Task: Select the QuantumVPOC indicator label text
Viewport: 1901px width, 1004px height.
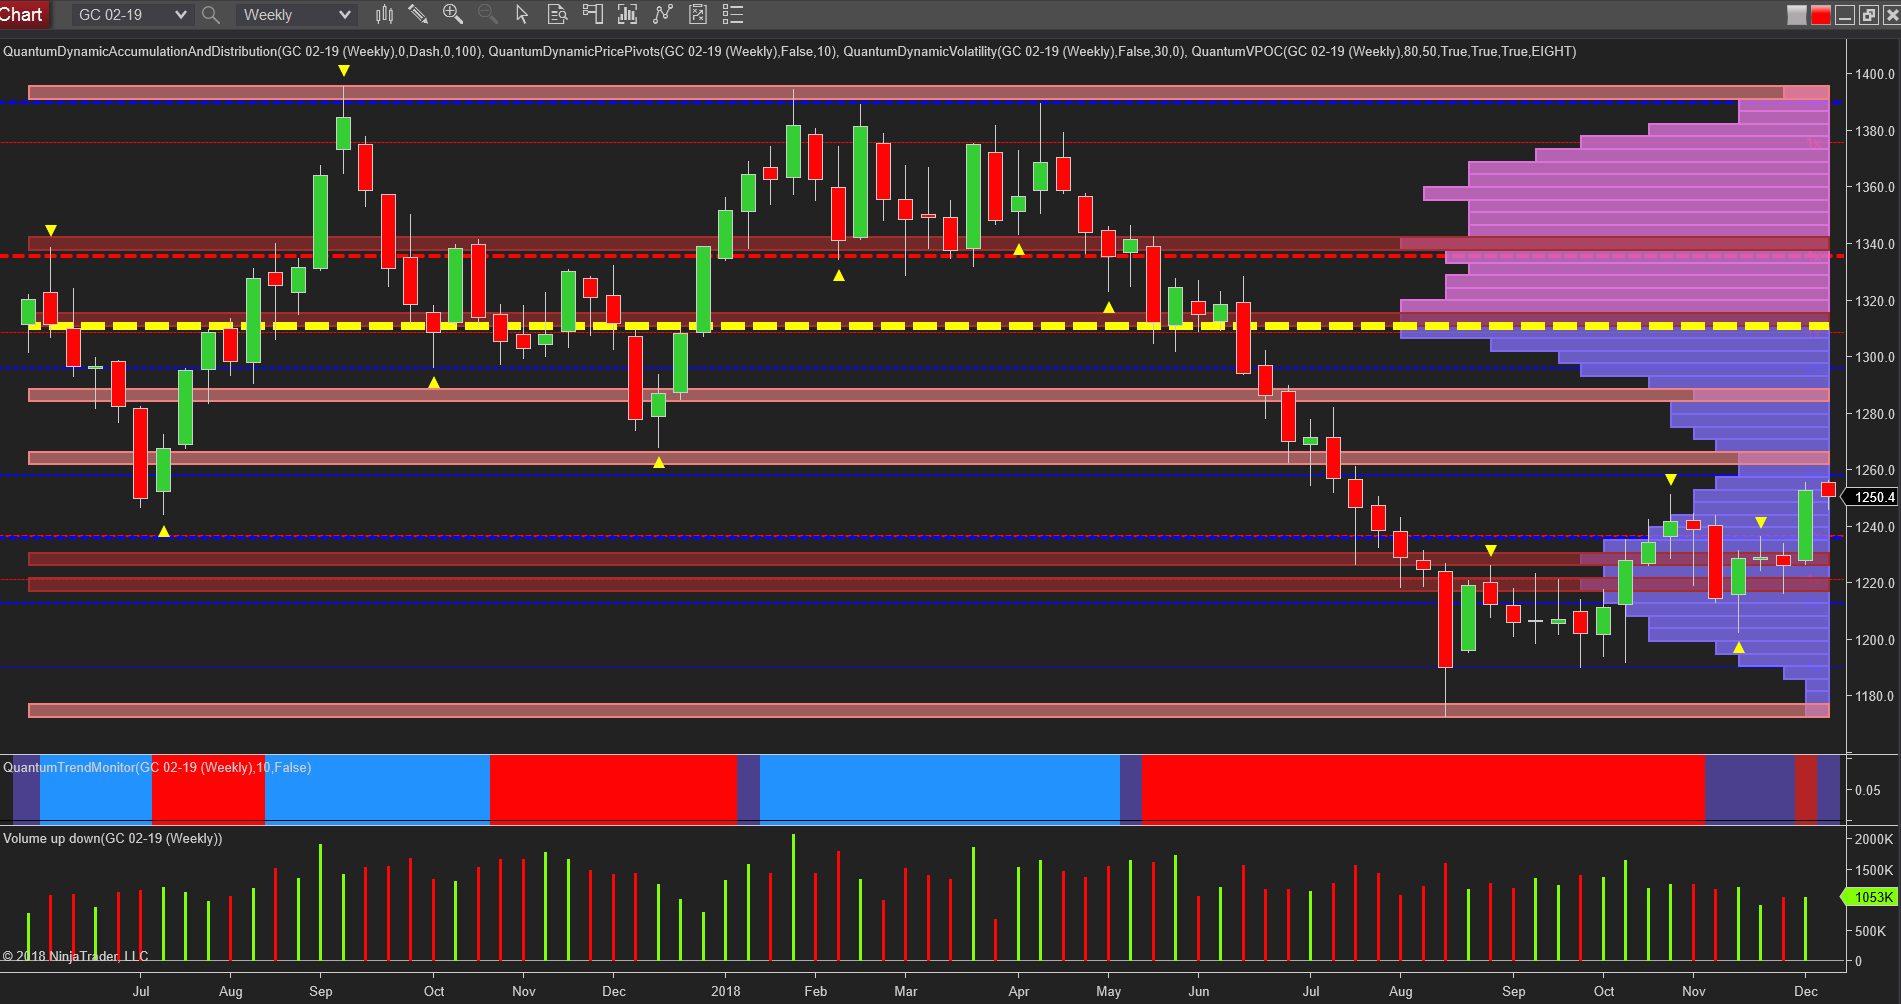Action: tap(1383, 51)
